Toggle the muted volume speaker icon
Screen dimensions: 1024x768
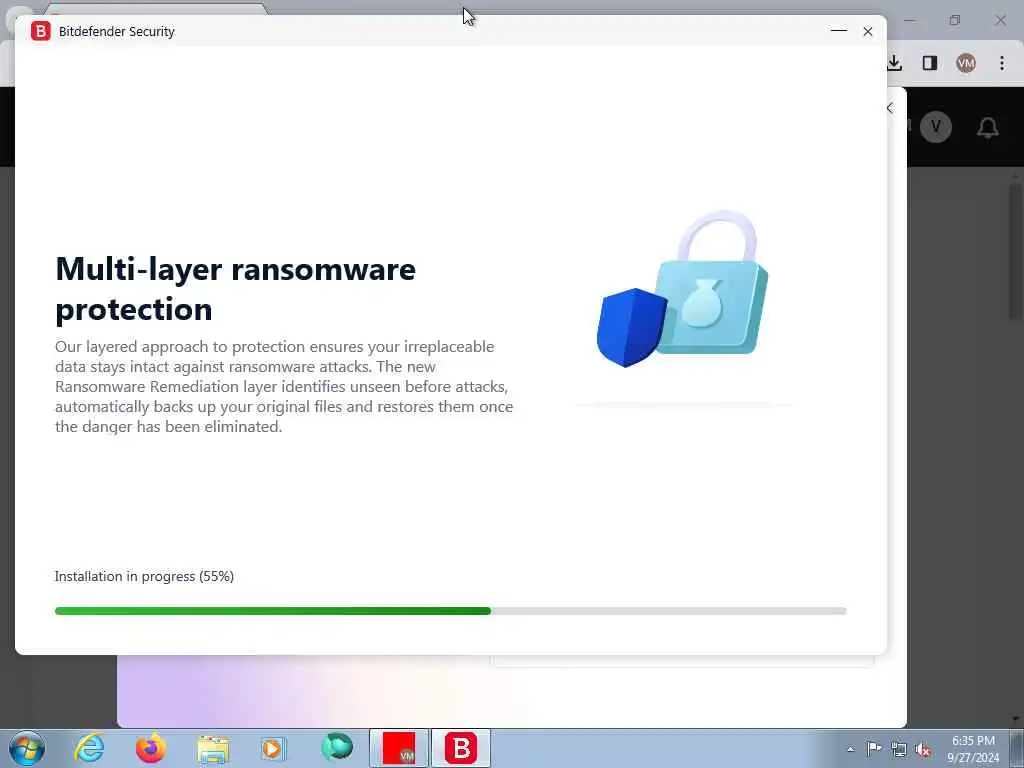click(x=923, y=749)
